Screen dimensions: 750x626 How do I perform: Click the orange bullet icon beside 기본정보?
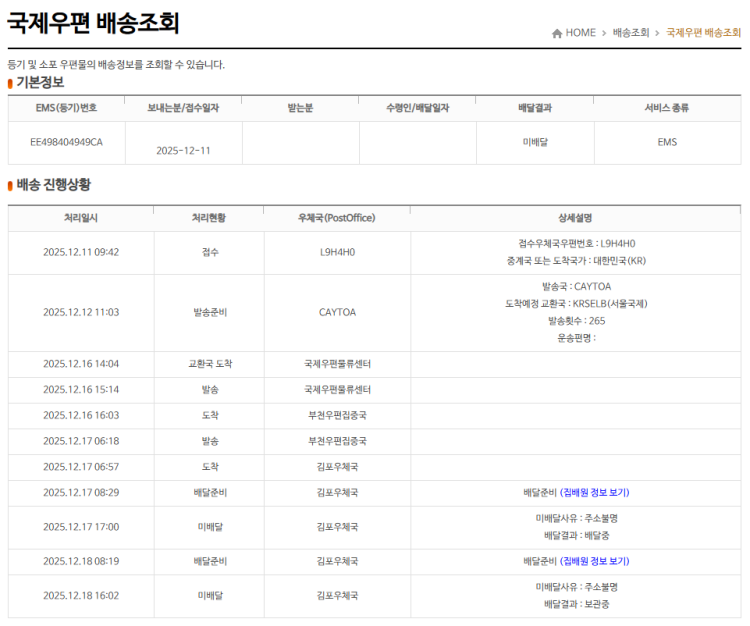11,83
